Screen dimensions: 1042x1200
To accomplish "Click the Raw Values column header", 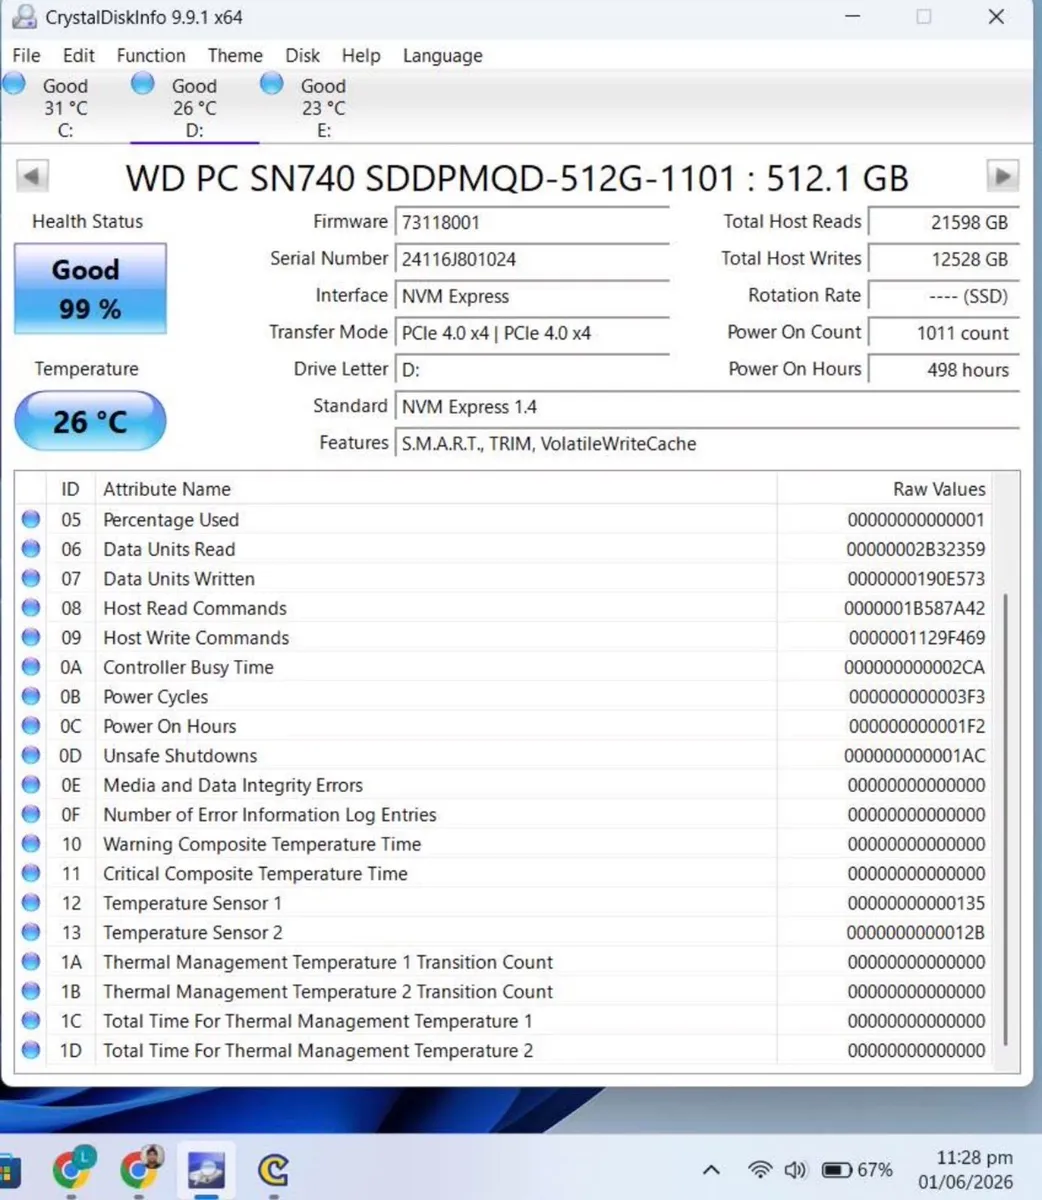I will pos(886,489).
